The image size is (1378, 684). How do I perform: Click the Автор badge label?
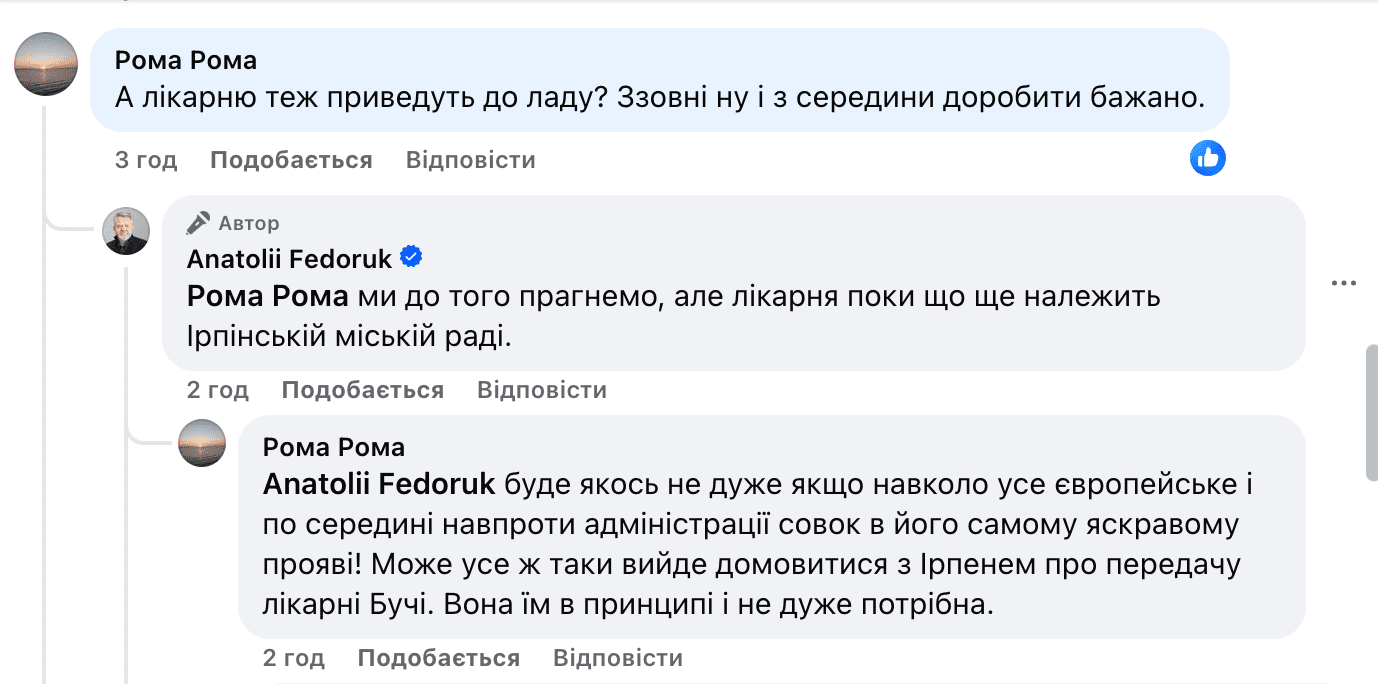[249, 222]
